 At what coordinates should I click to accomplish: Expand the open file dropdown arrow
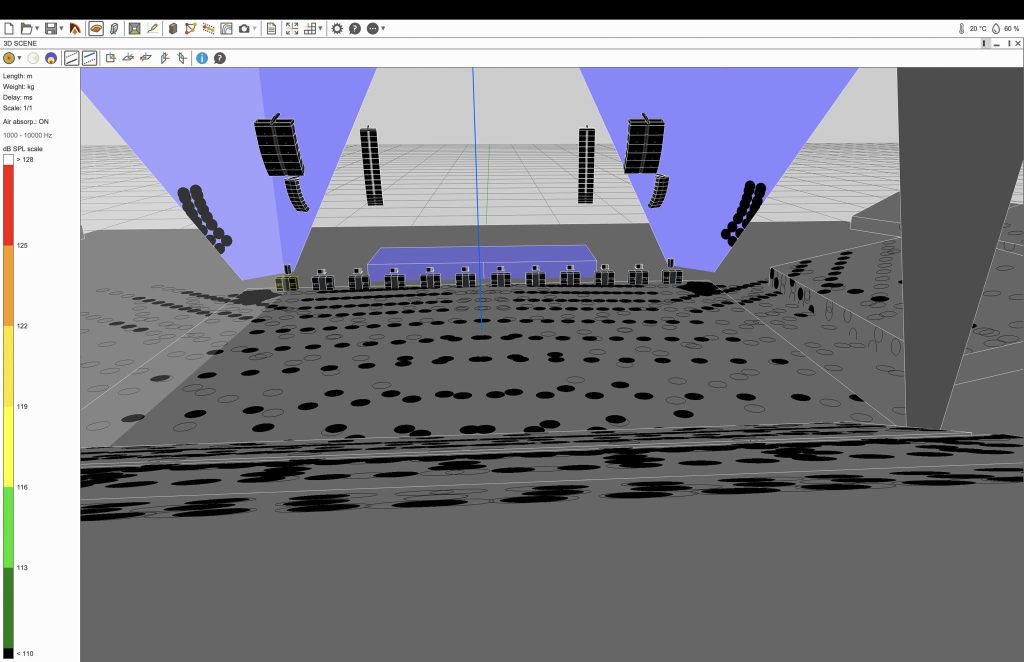[37, 29]
